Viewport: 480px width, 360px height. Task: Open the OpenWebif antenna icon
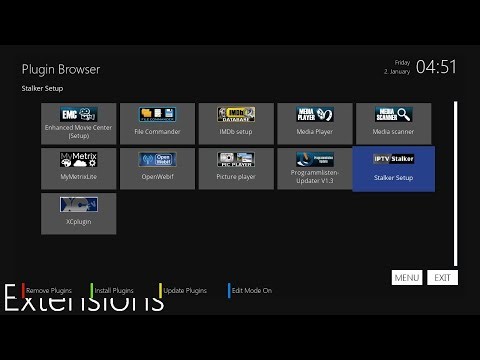pos(157,159)
